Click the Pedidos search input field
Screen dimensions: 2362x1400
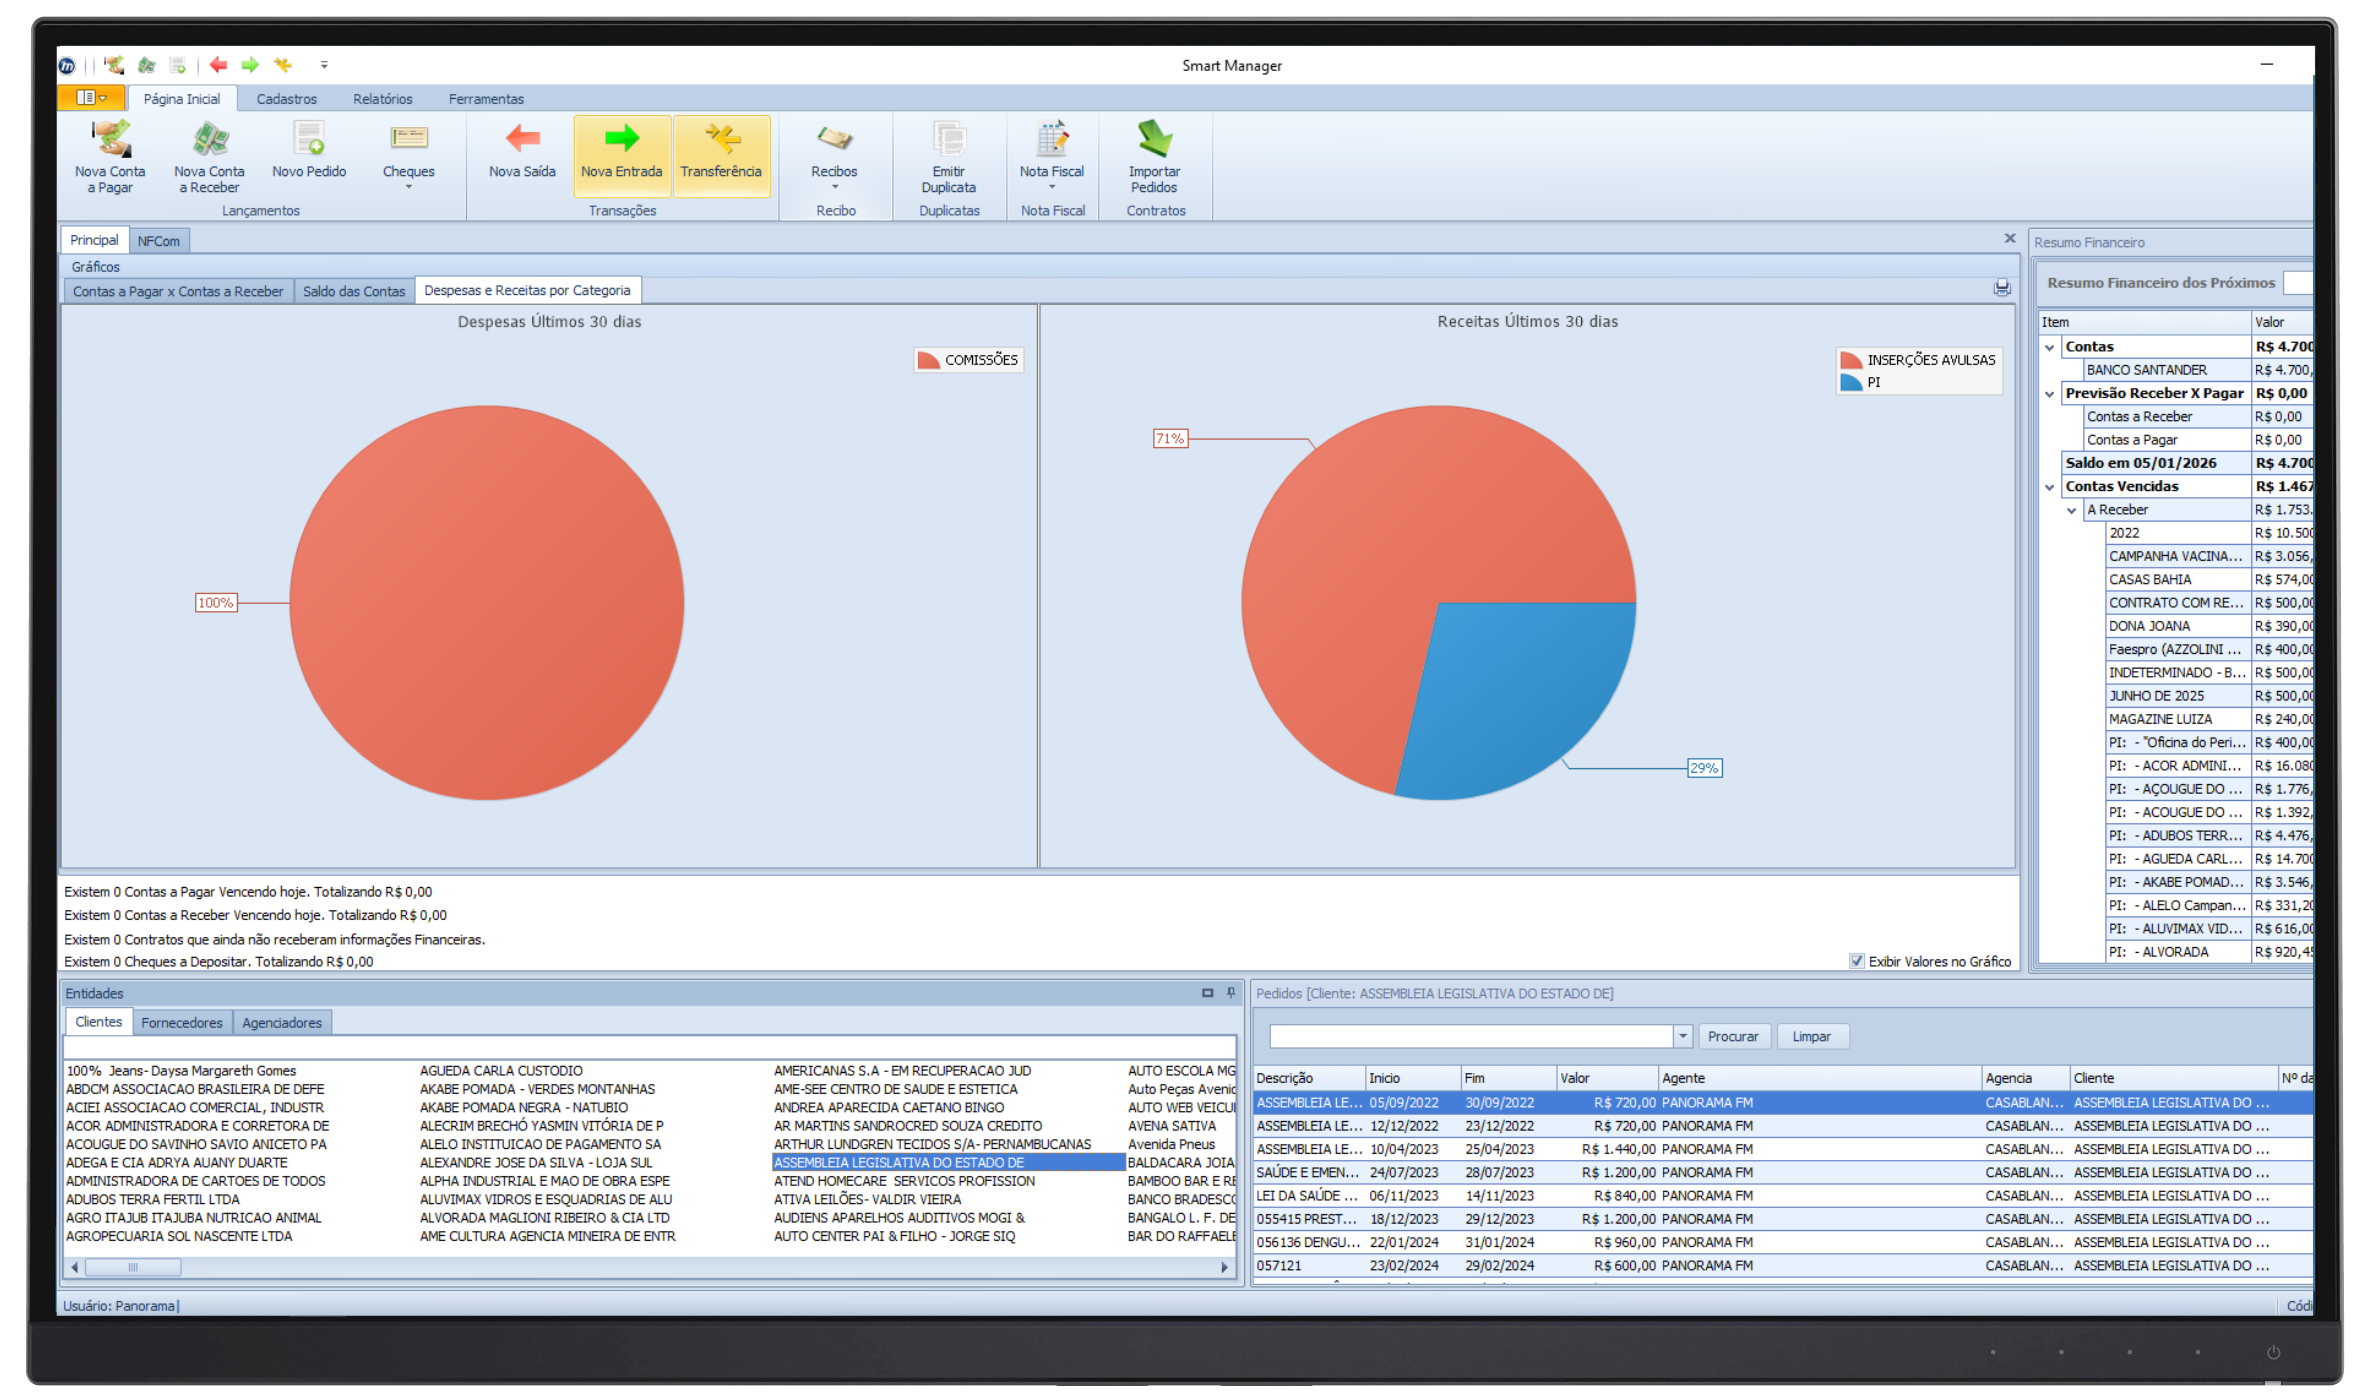(x=1471, y=1037)
